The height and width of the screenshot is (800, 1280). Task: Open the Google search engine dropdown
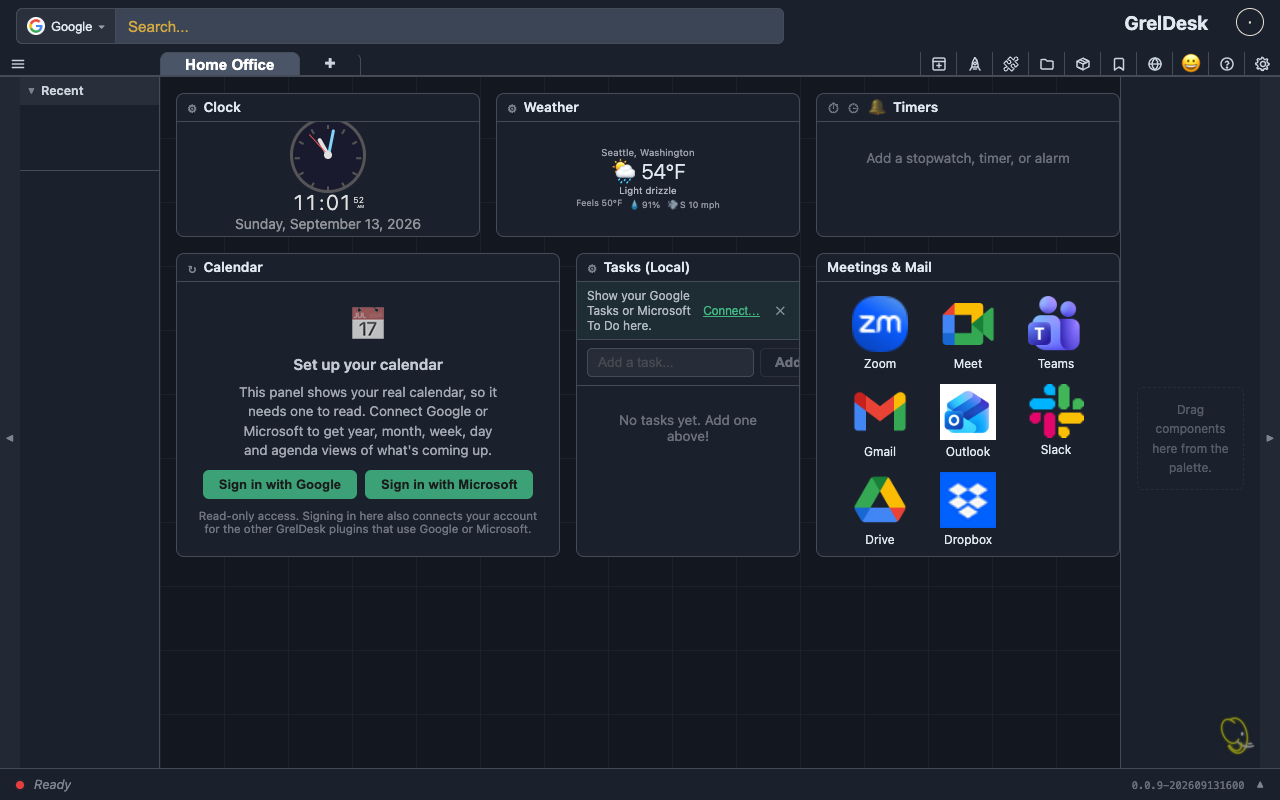66,26
